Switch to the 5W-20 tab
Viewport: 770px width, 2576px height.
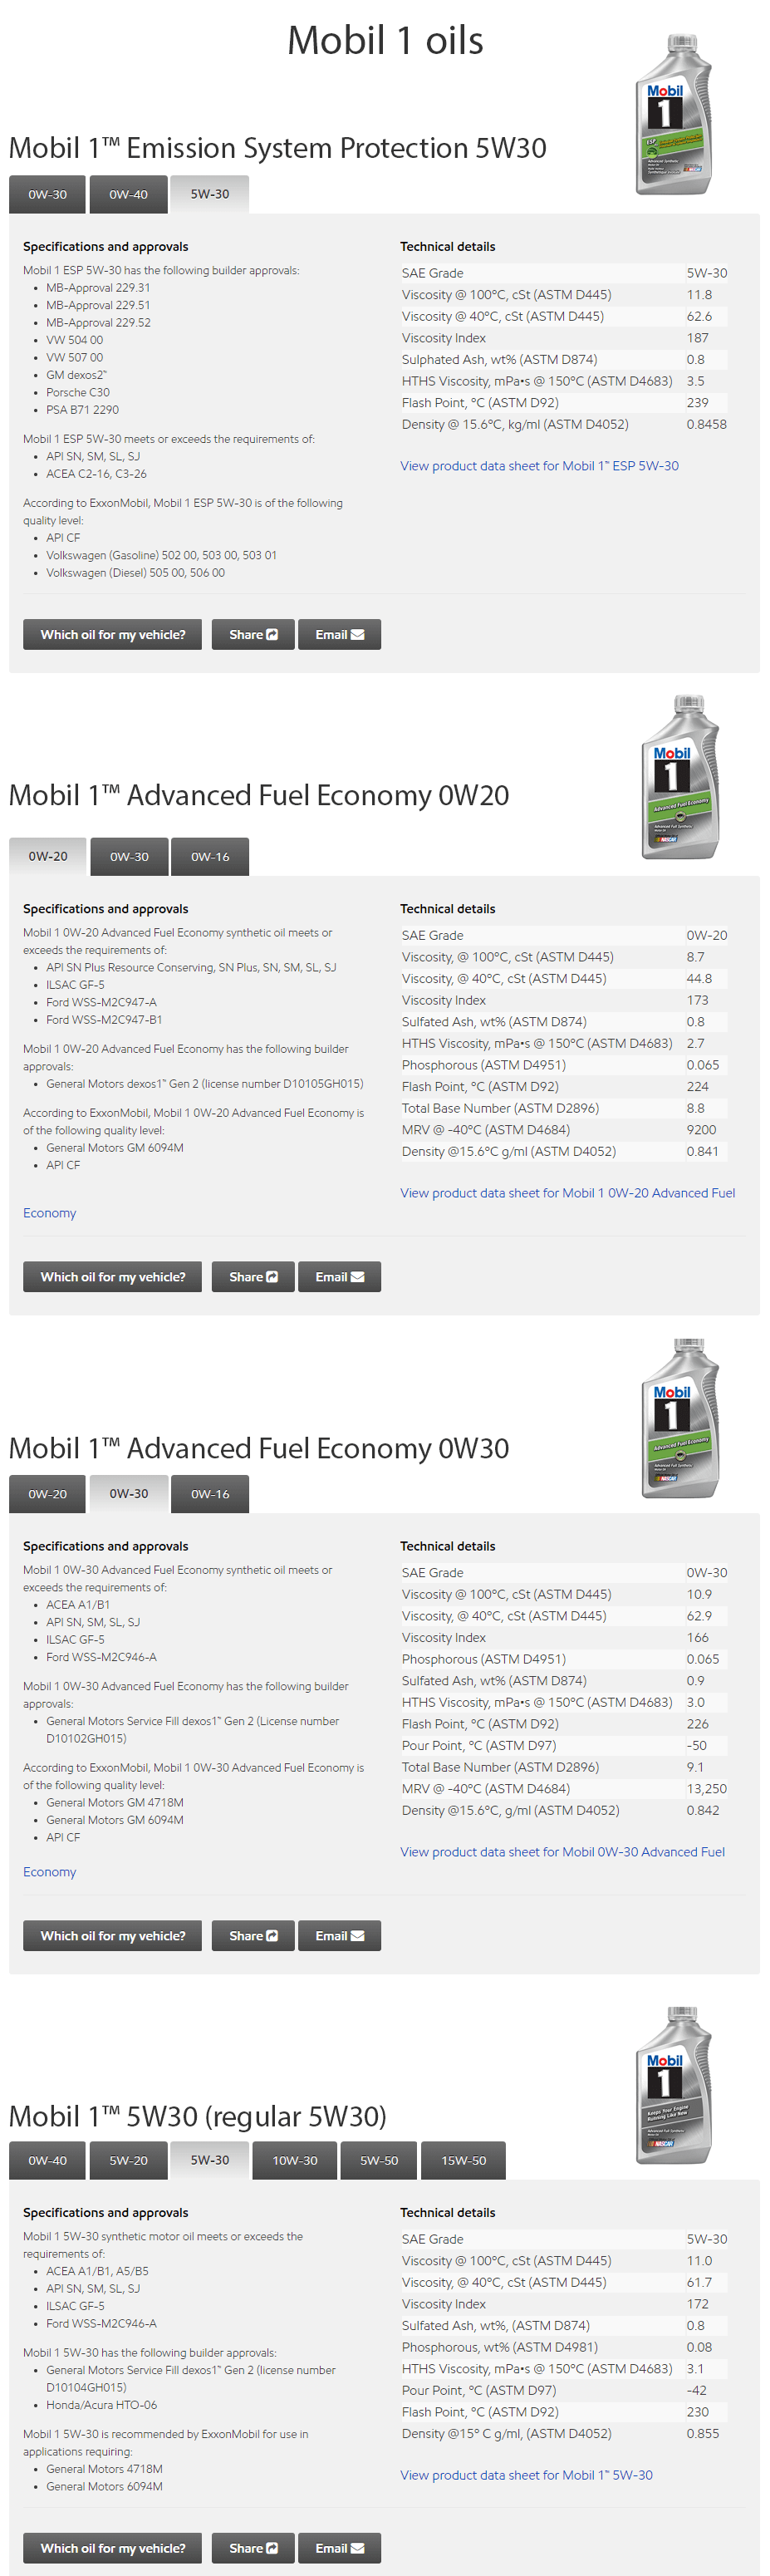(127, 2160)
